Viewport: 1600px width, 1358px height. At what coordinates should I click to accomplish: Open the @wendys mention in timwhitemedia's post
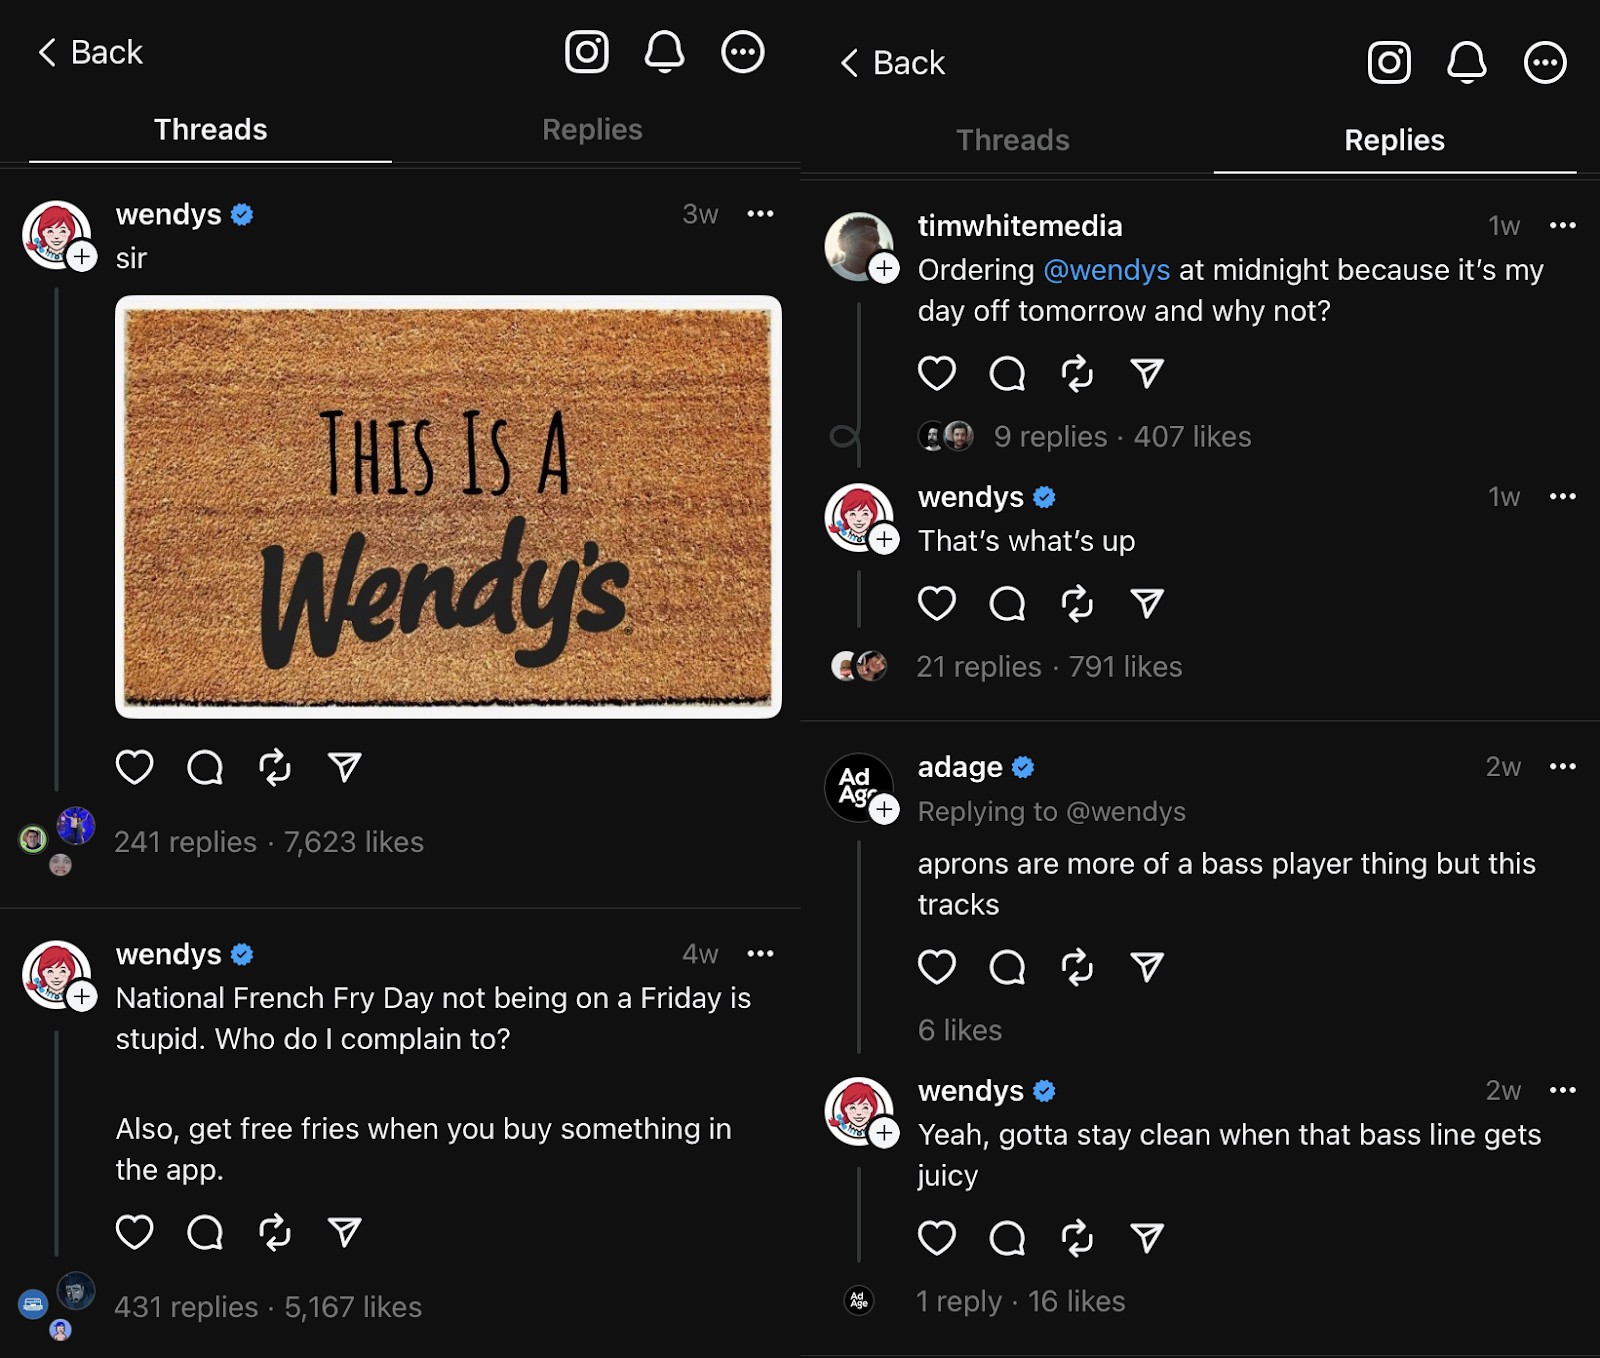click(x=1106, y=270)
